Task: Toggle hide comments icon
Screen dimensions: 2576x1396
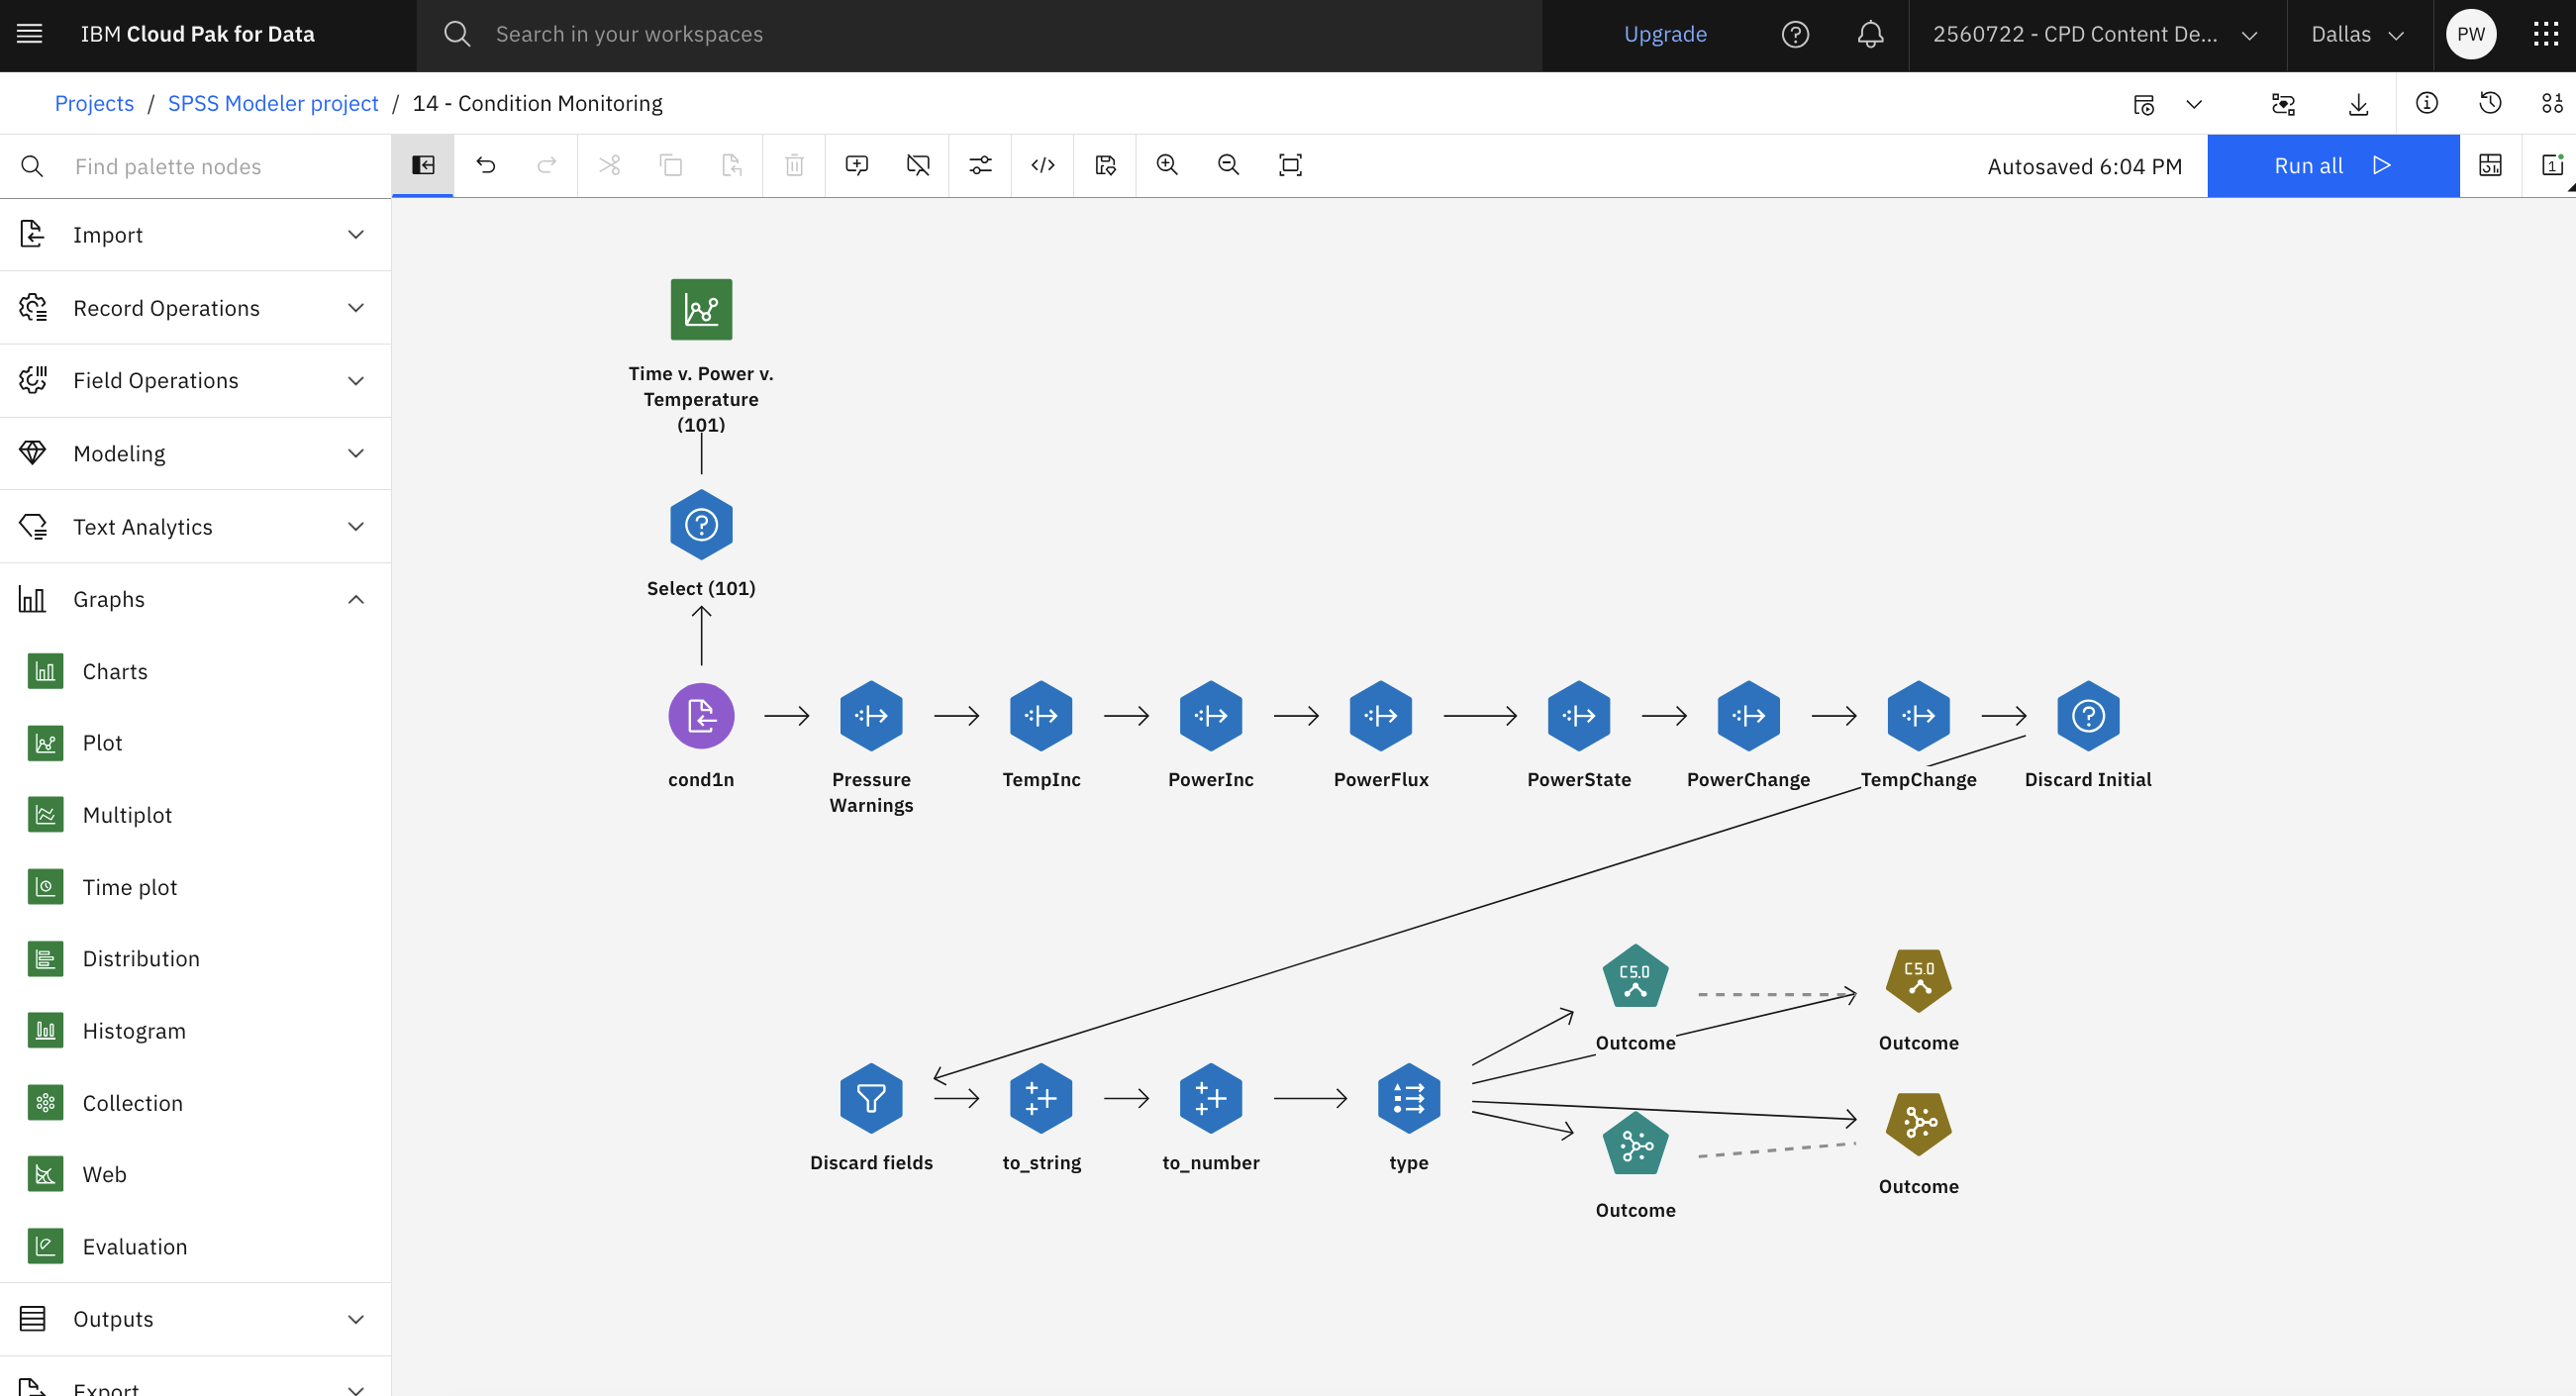Action: coord(918,165)
